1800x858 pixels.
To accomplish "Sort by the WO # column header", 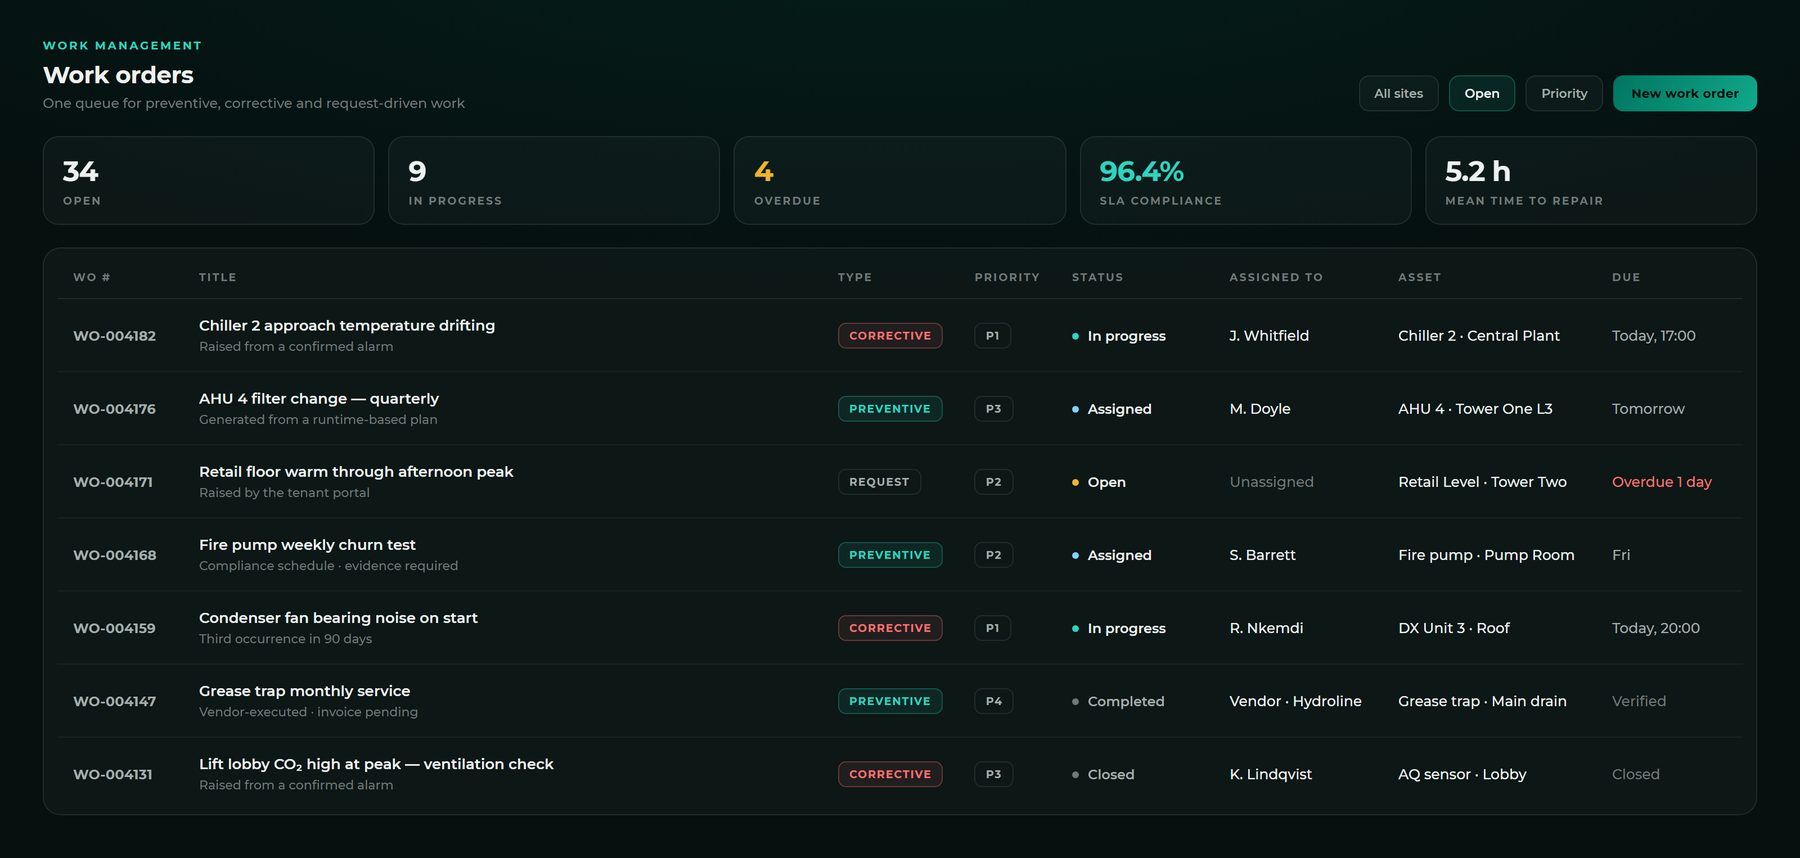I will 92,277.
